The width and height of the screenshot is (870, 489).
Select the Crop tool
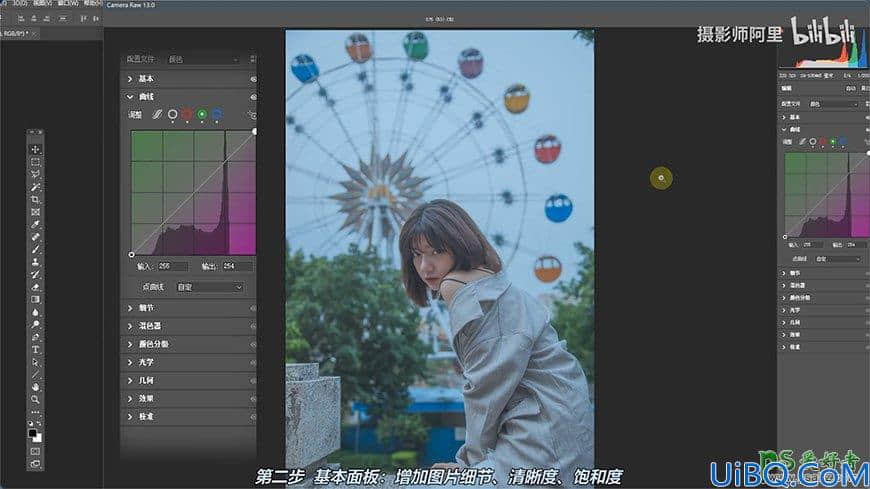click(x=36, y=199)
